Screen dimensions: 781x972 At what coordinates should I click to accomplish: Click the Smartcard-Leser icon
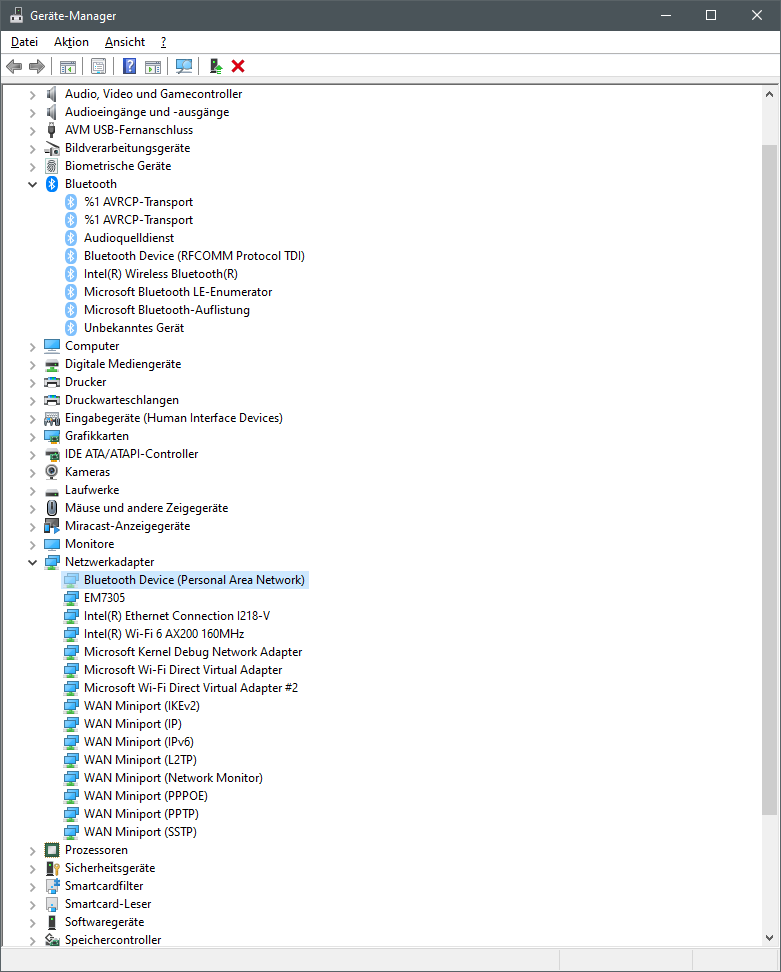[x=52, y=904]
